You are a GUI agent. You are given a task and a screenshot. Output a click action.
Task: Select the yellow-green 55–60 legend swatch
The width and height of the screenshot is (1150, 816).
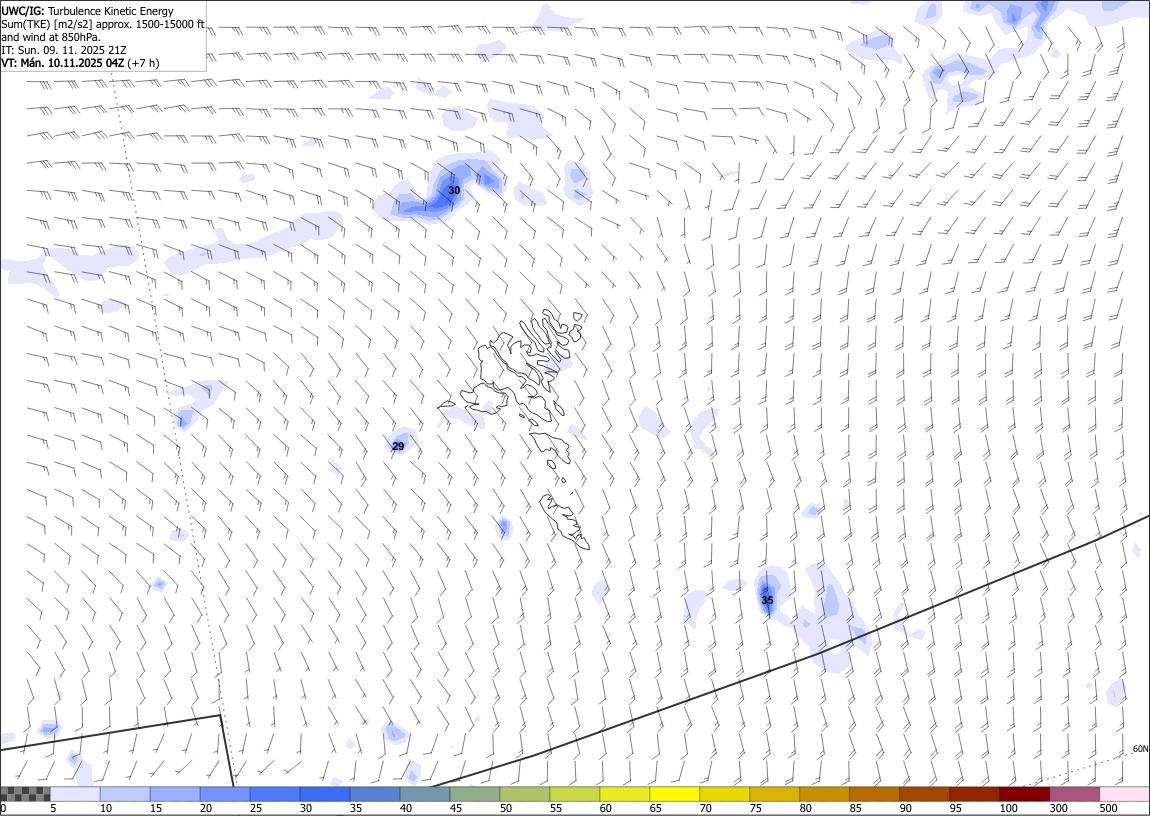tap(574, 794)
